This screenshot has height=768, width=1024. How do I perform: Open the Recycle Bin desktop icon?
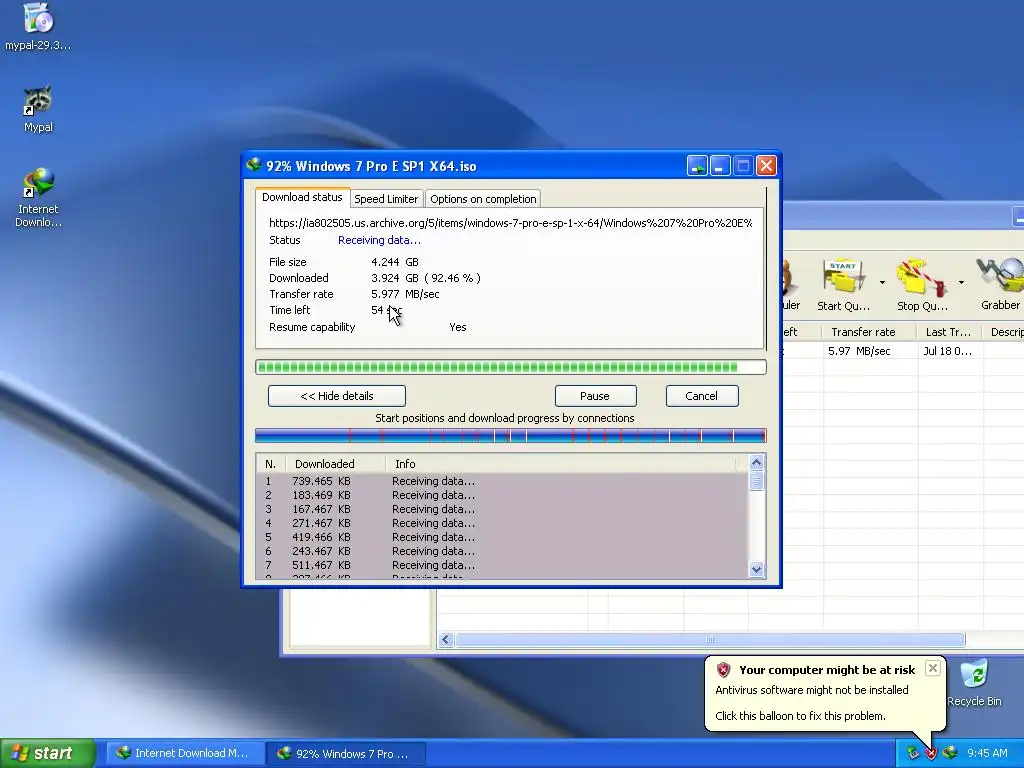[974, 682]
